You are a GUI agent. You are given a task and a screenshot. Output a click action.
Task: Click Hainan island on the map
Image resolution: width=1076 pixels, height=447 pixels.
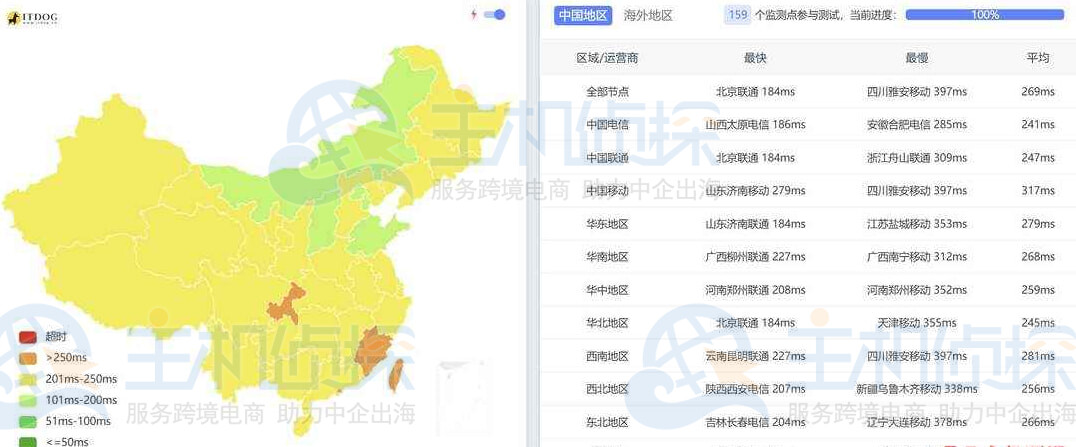tap(301, 426)
